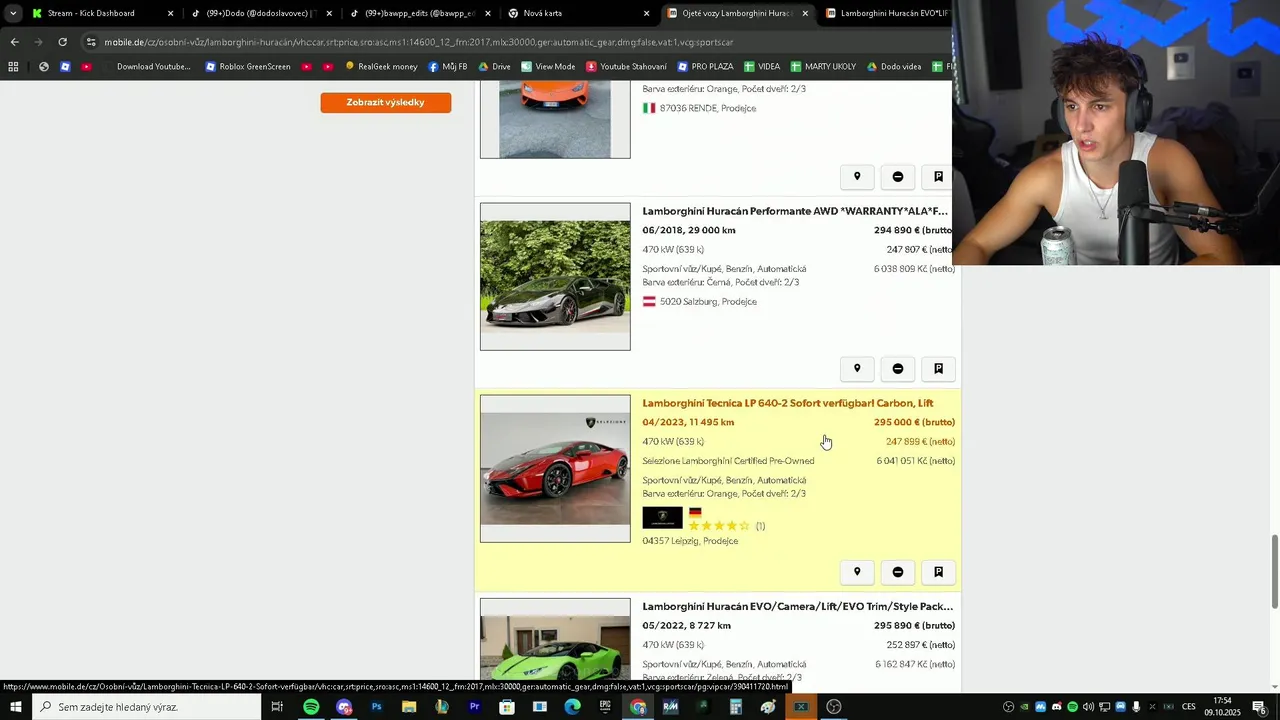Save the Huracán Performante listing with bookmark icon
1280x720 pixels.
tap(938, 369)
